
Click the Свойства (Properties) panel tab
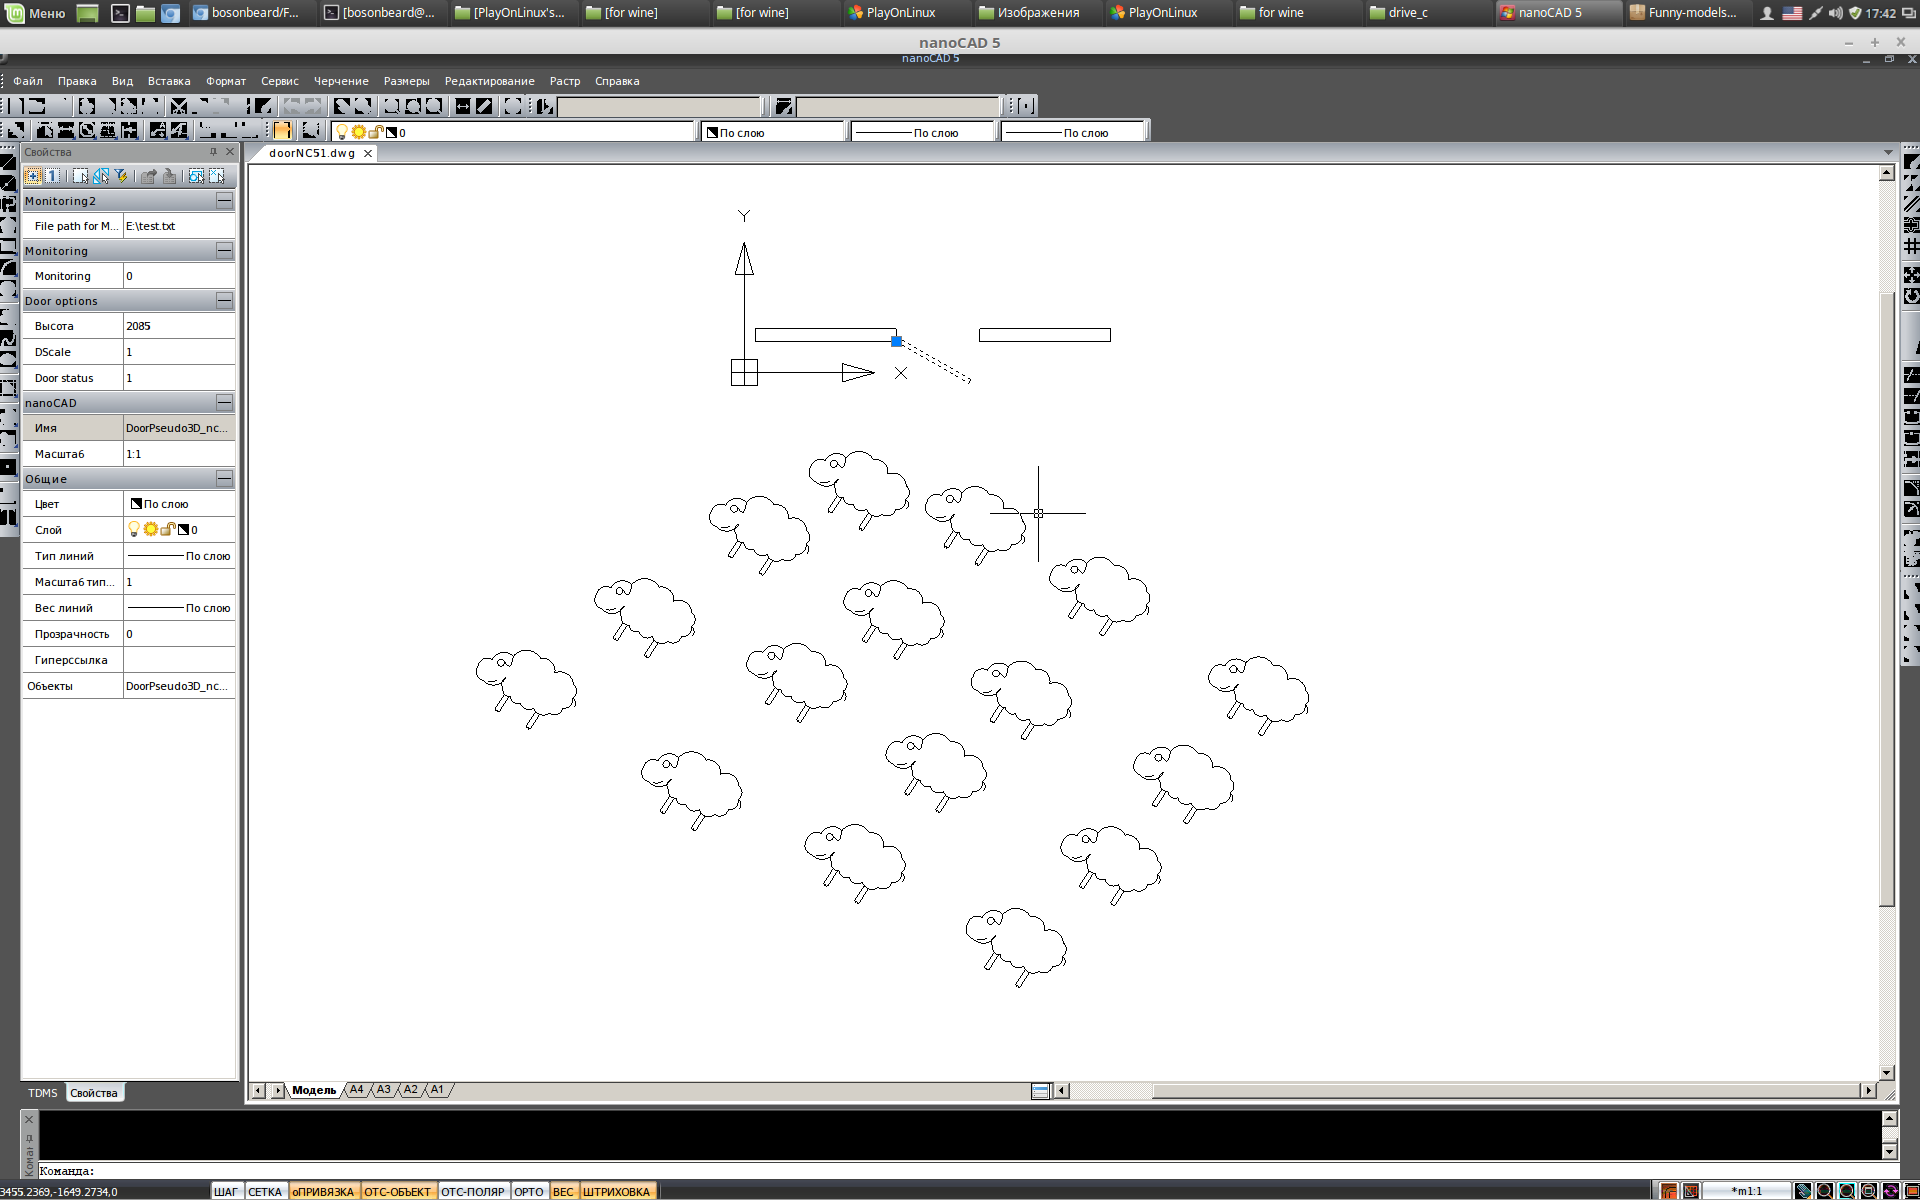93,1092
